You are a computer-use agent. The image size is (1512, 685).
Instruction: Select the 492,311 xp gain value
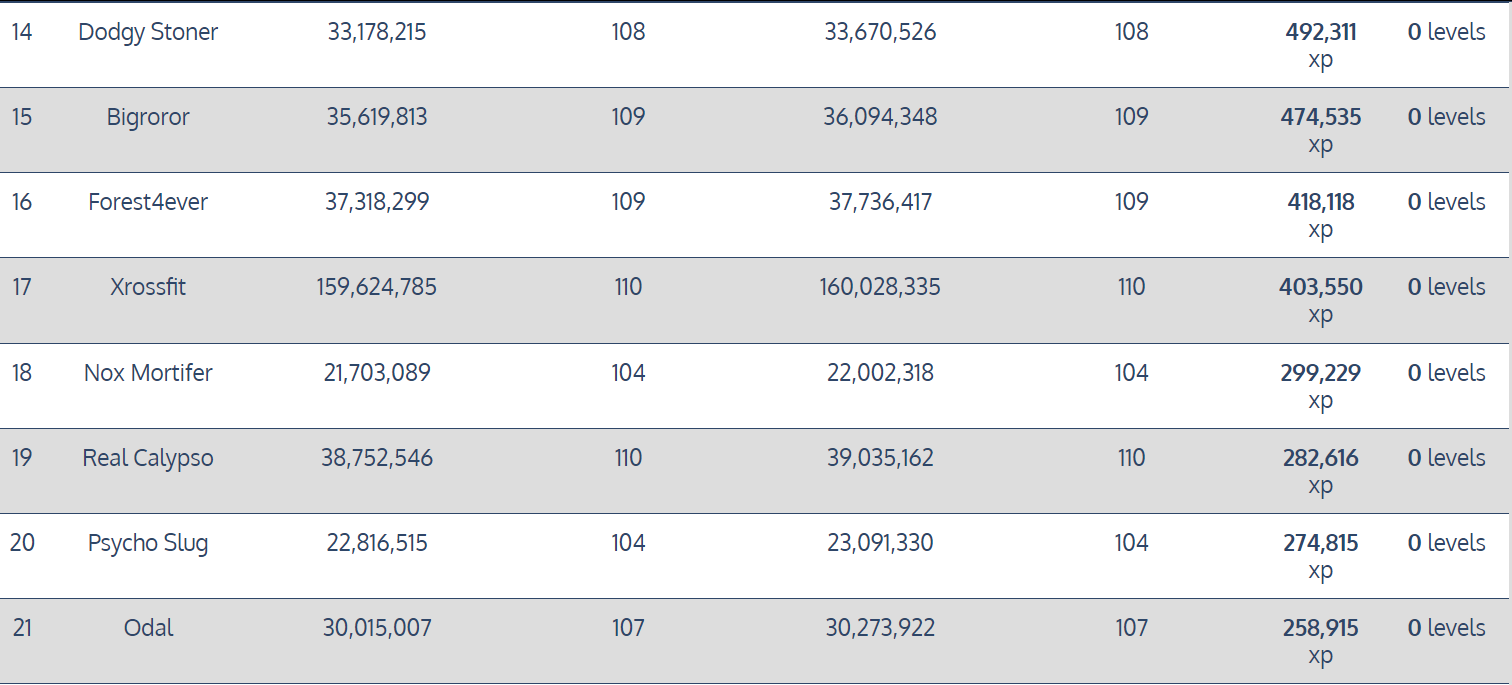click(x=1321, y=45)
